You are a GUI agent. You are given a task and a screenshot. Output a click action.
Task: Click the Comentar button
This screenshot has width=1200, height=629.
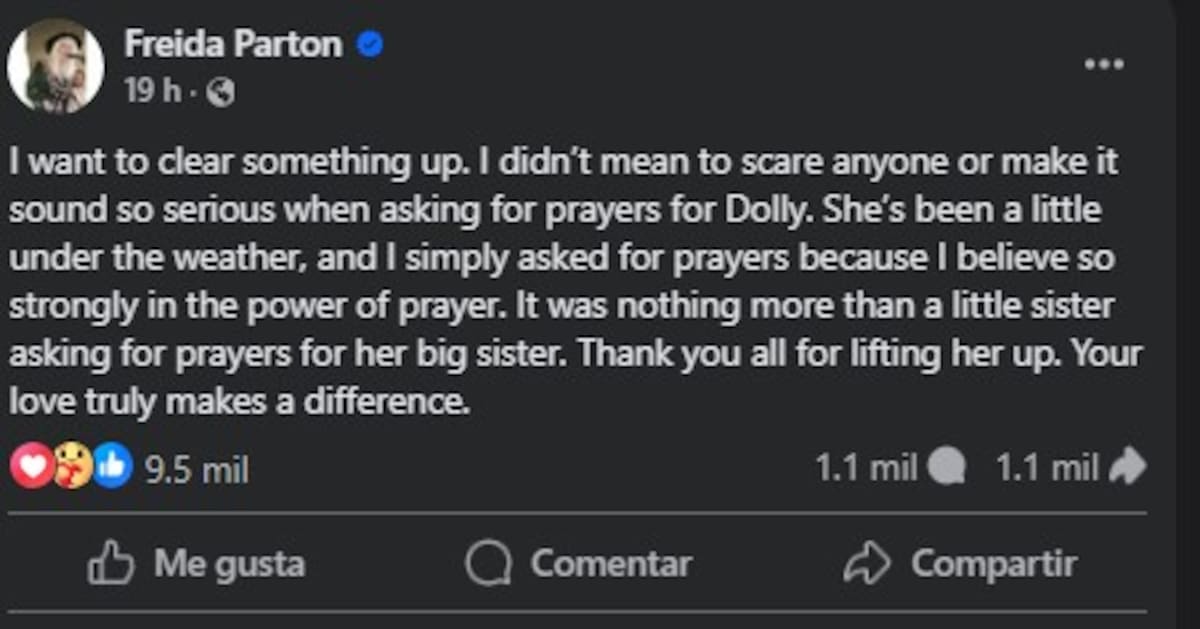578,564
